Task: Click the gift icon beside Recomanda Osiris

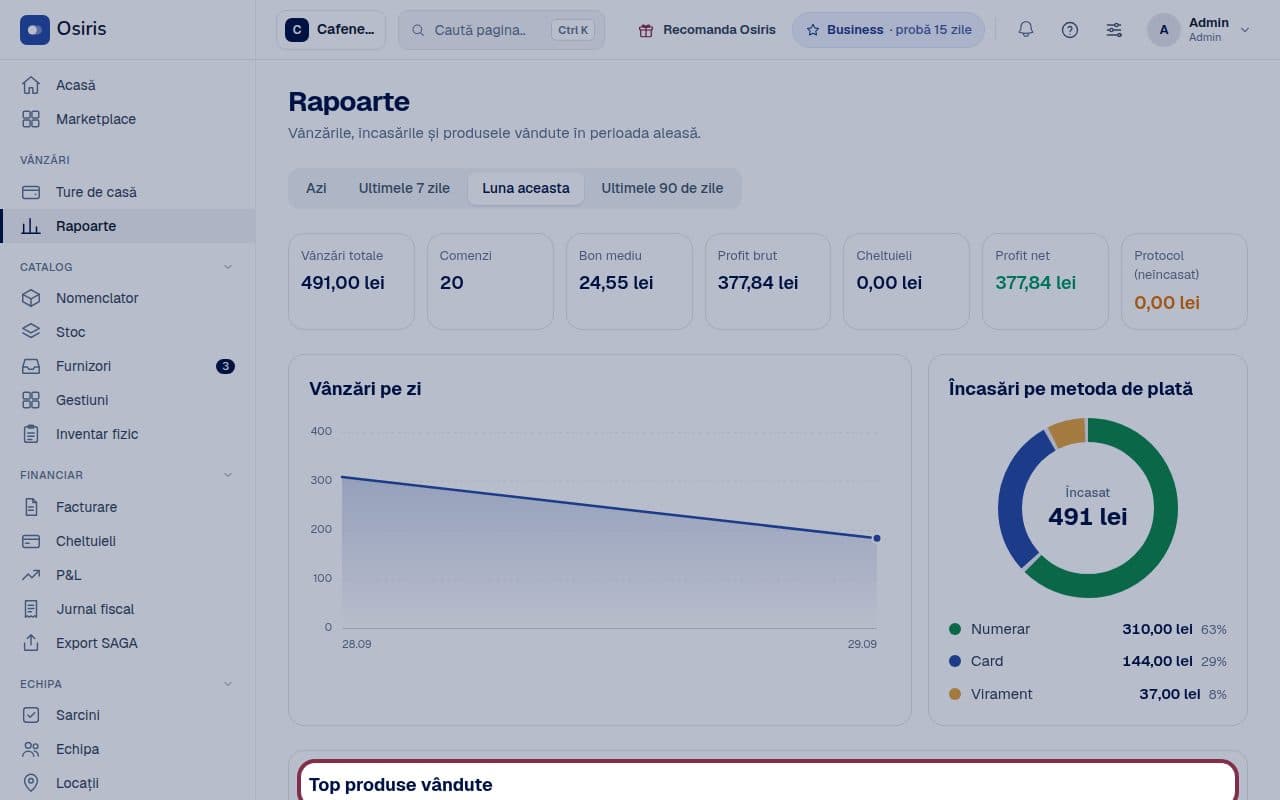Action: [646, 30]
